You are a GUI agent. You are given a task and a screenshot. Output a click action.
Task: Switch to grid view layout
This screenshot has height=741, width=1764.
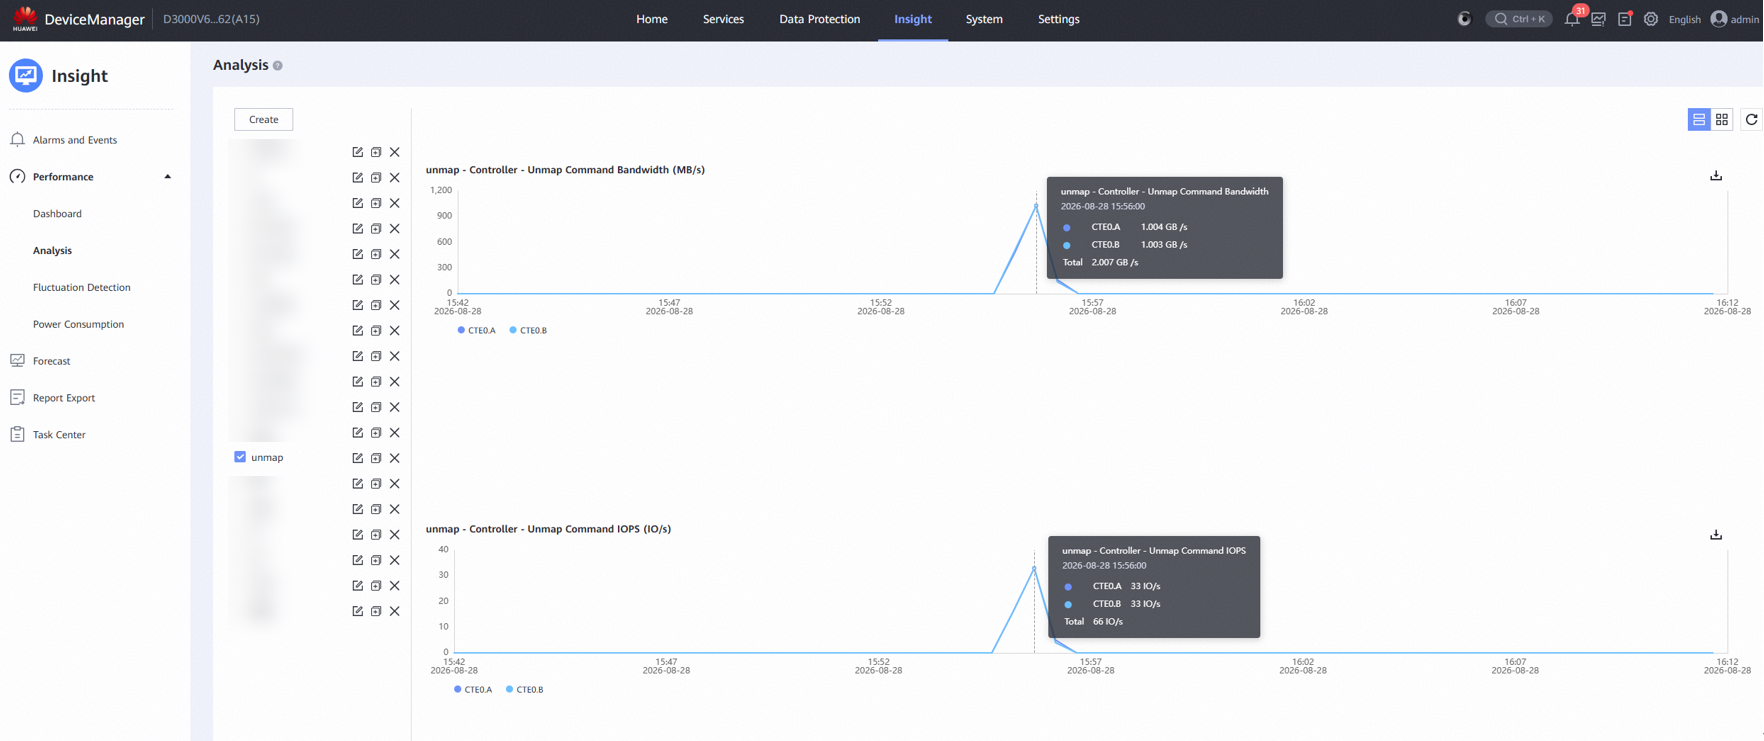[1722, 119]
